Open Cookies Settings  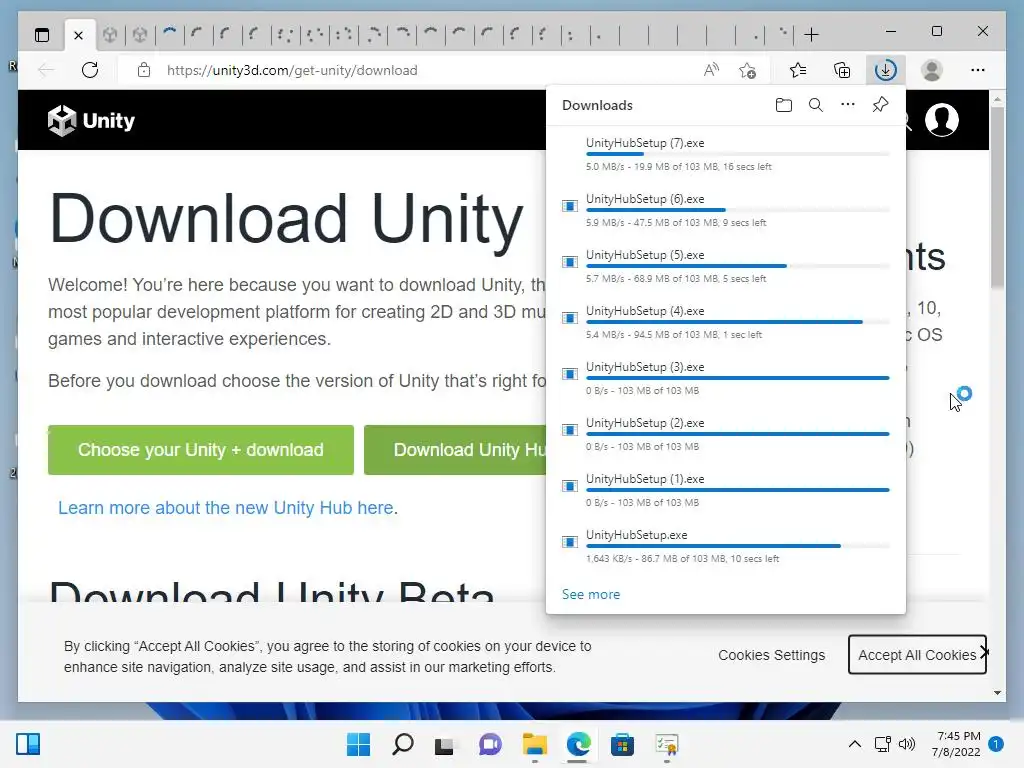pyautogui.click(x=771, y=655)
